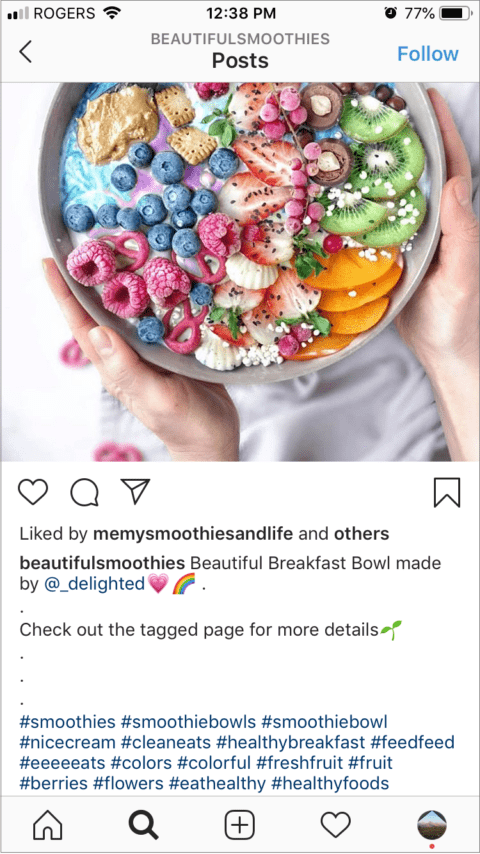Image resolution: width=480 pixels, height=854 pixels.
Task: Tap the battery indicator in the status bar
Action: click(x=455, y=13)
